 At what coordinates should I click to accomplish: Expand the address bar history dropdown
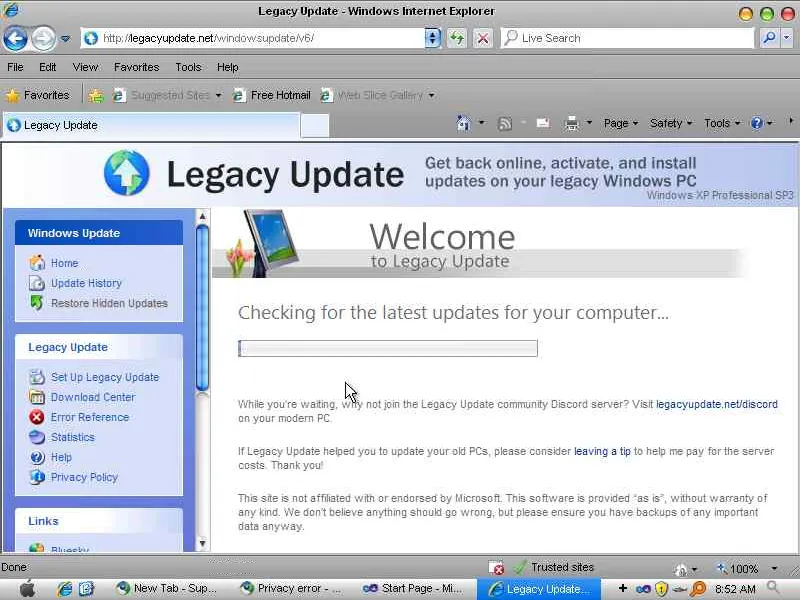click(433, 38)
